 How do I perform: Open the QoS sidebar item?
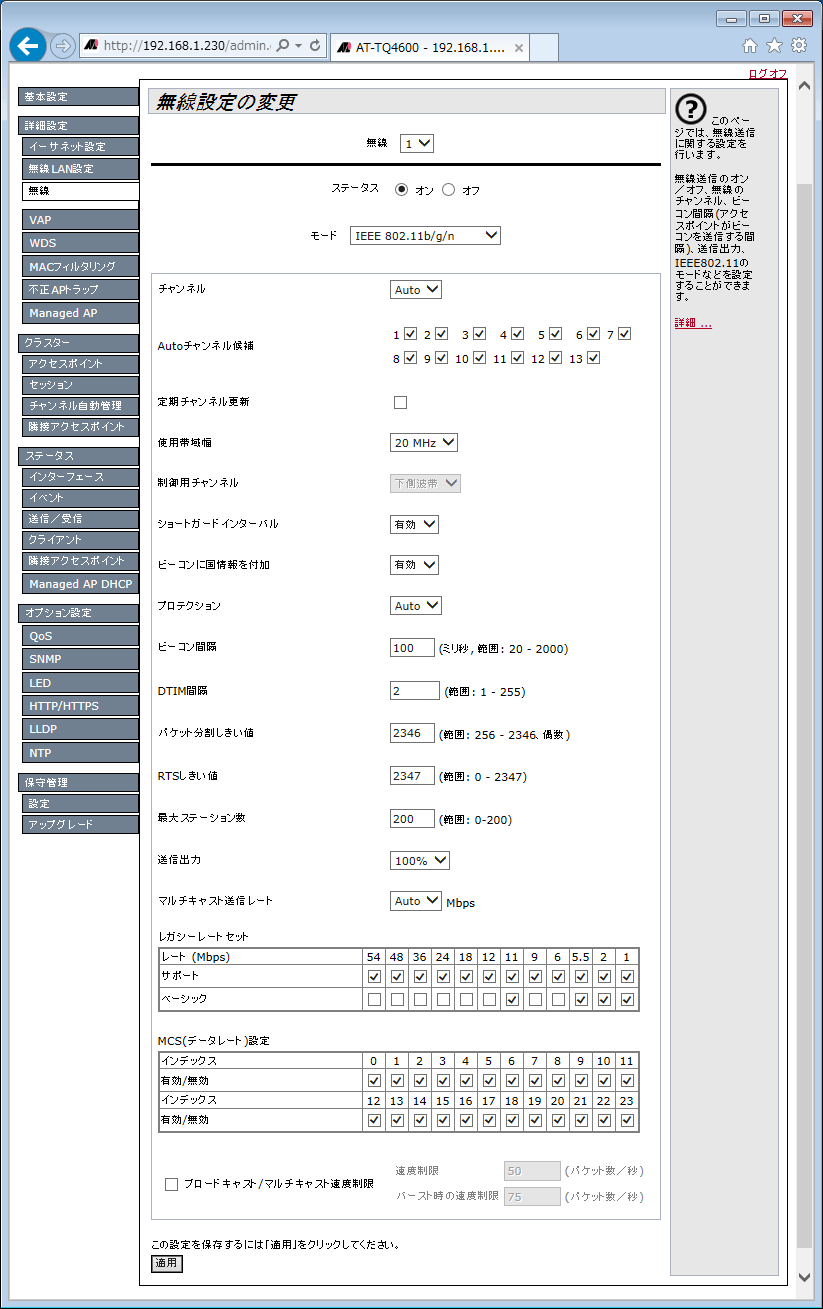click(80, 636)
